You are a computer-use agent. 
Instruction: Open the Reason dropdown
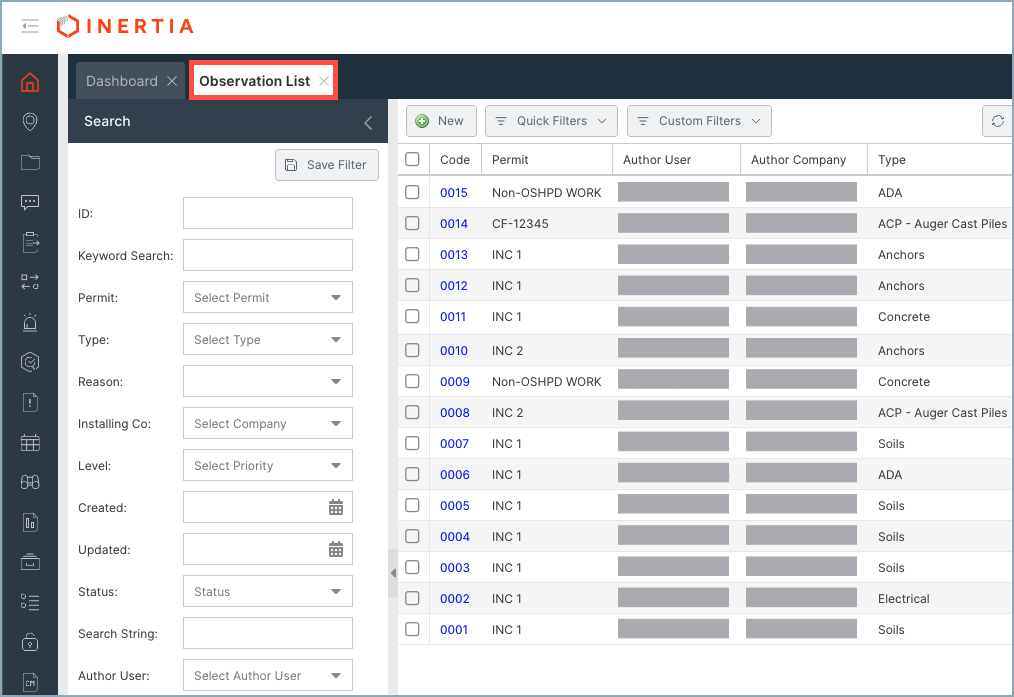268,381
